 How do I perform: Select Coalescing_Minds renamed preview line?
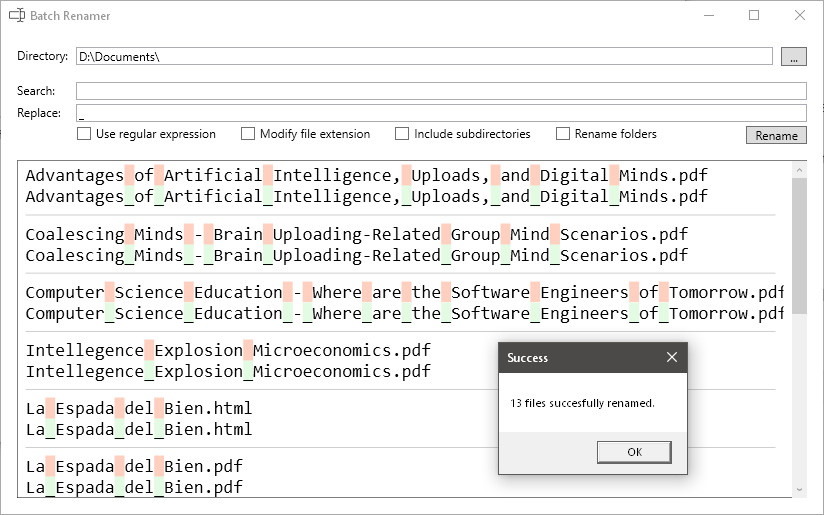(356, 255)
